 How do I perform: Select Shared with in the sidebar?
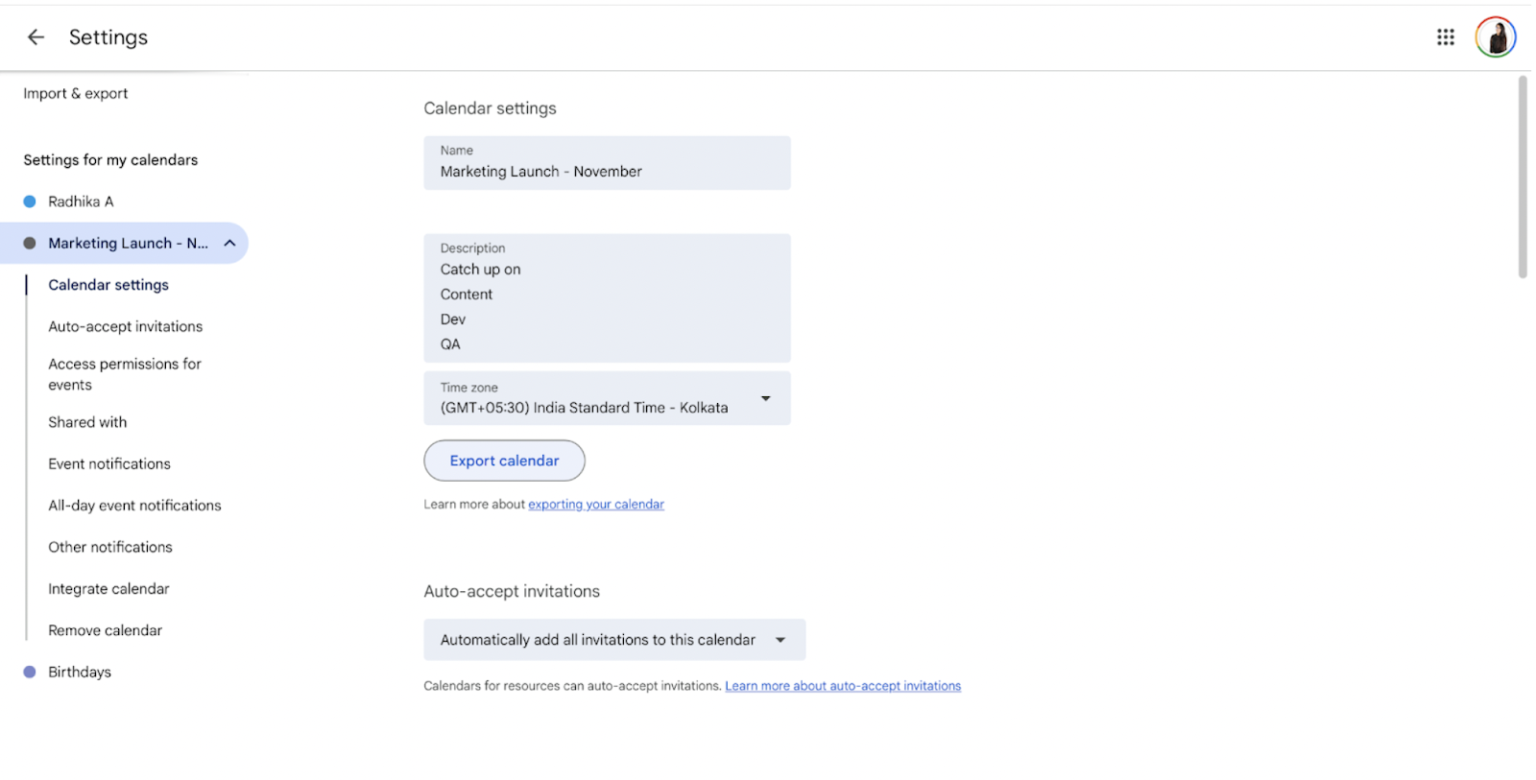click(x=88, y=422)
